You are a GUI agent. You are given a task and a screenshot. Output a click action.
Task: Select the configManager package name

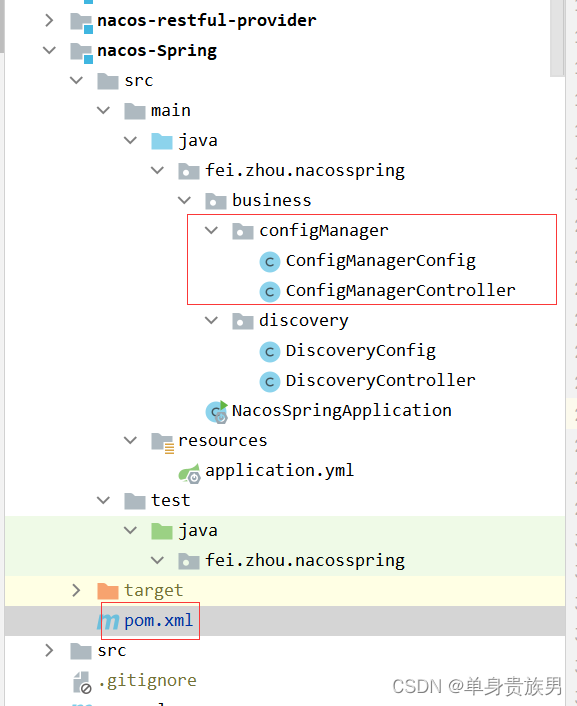tap(323, 231)
